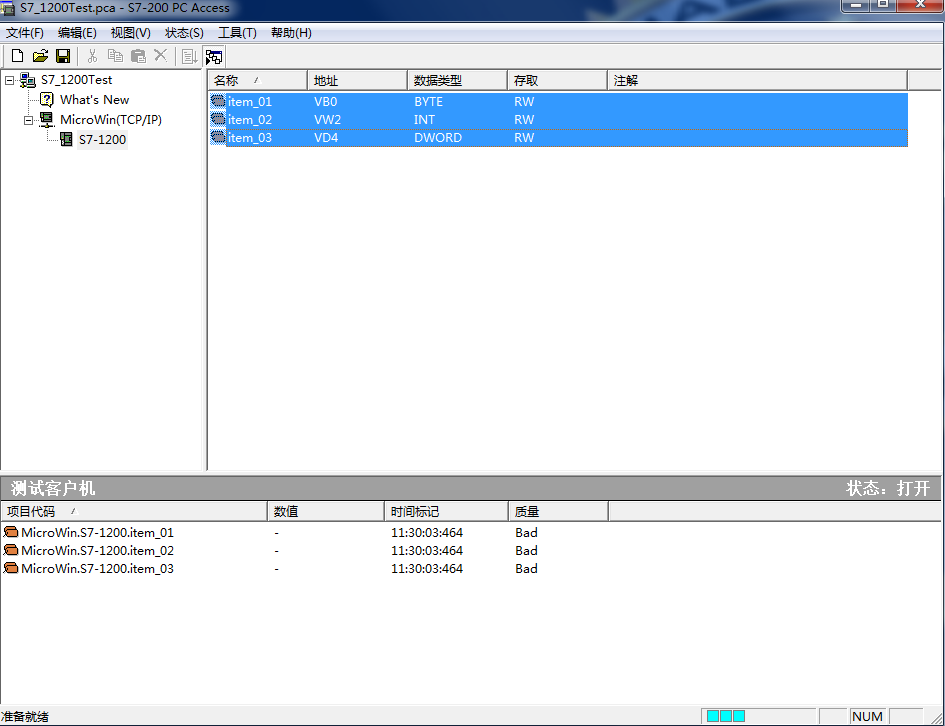Click the 状态: 打开 status label
This screenshot has height=726, width=945.
pos(888,488)
